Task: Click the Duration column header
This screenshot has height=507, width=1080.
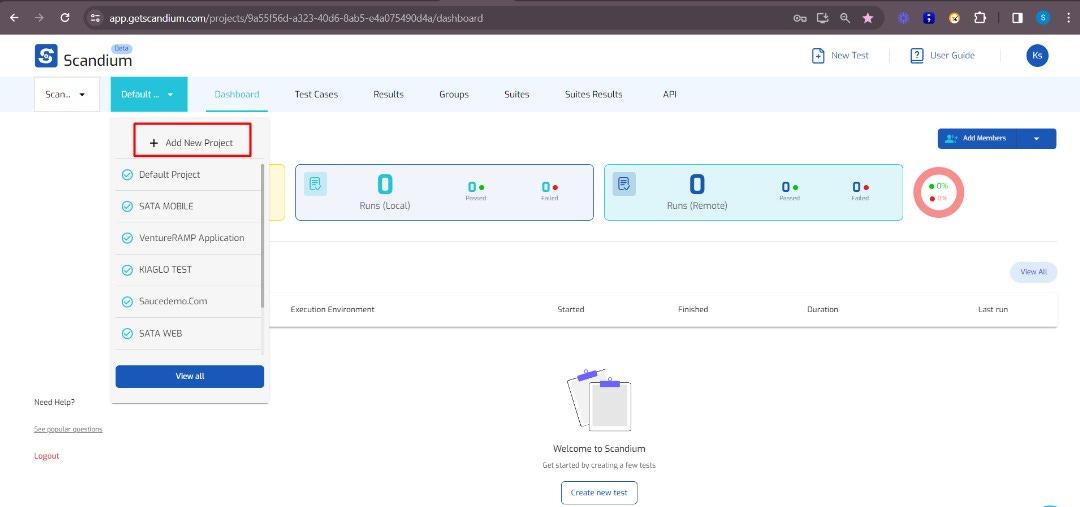Action: tap(822, 310)
